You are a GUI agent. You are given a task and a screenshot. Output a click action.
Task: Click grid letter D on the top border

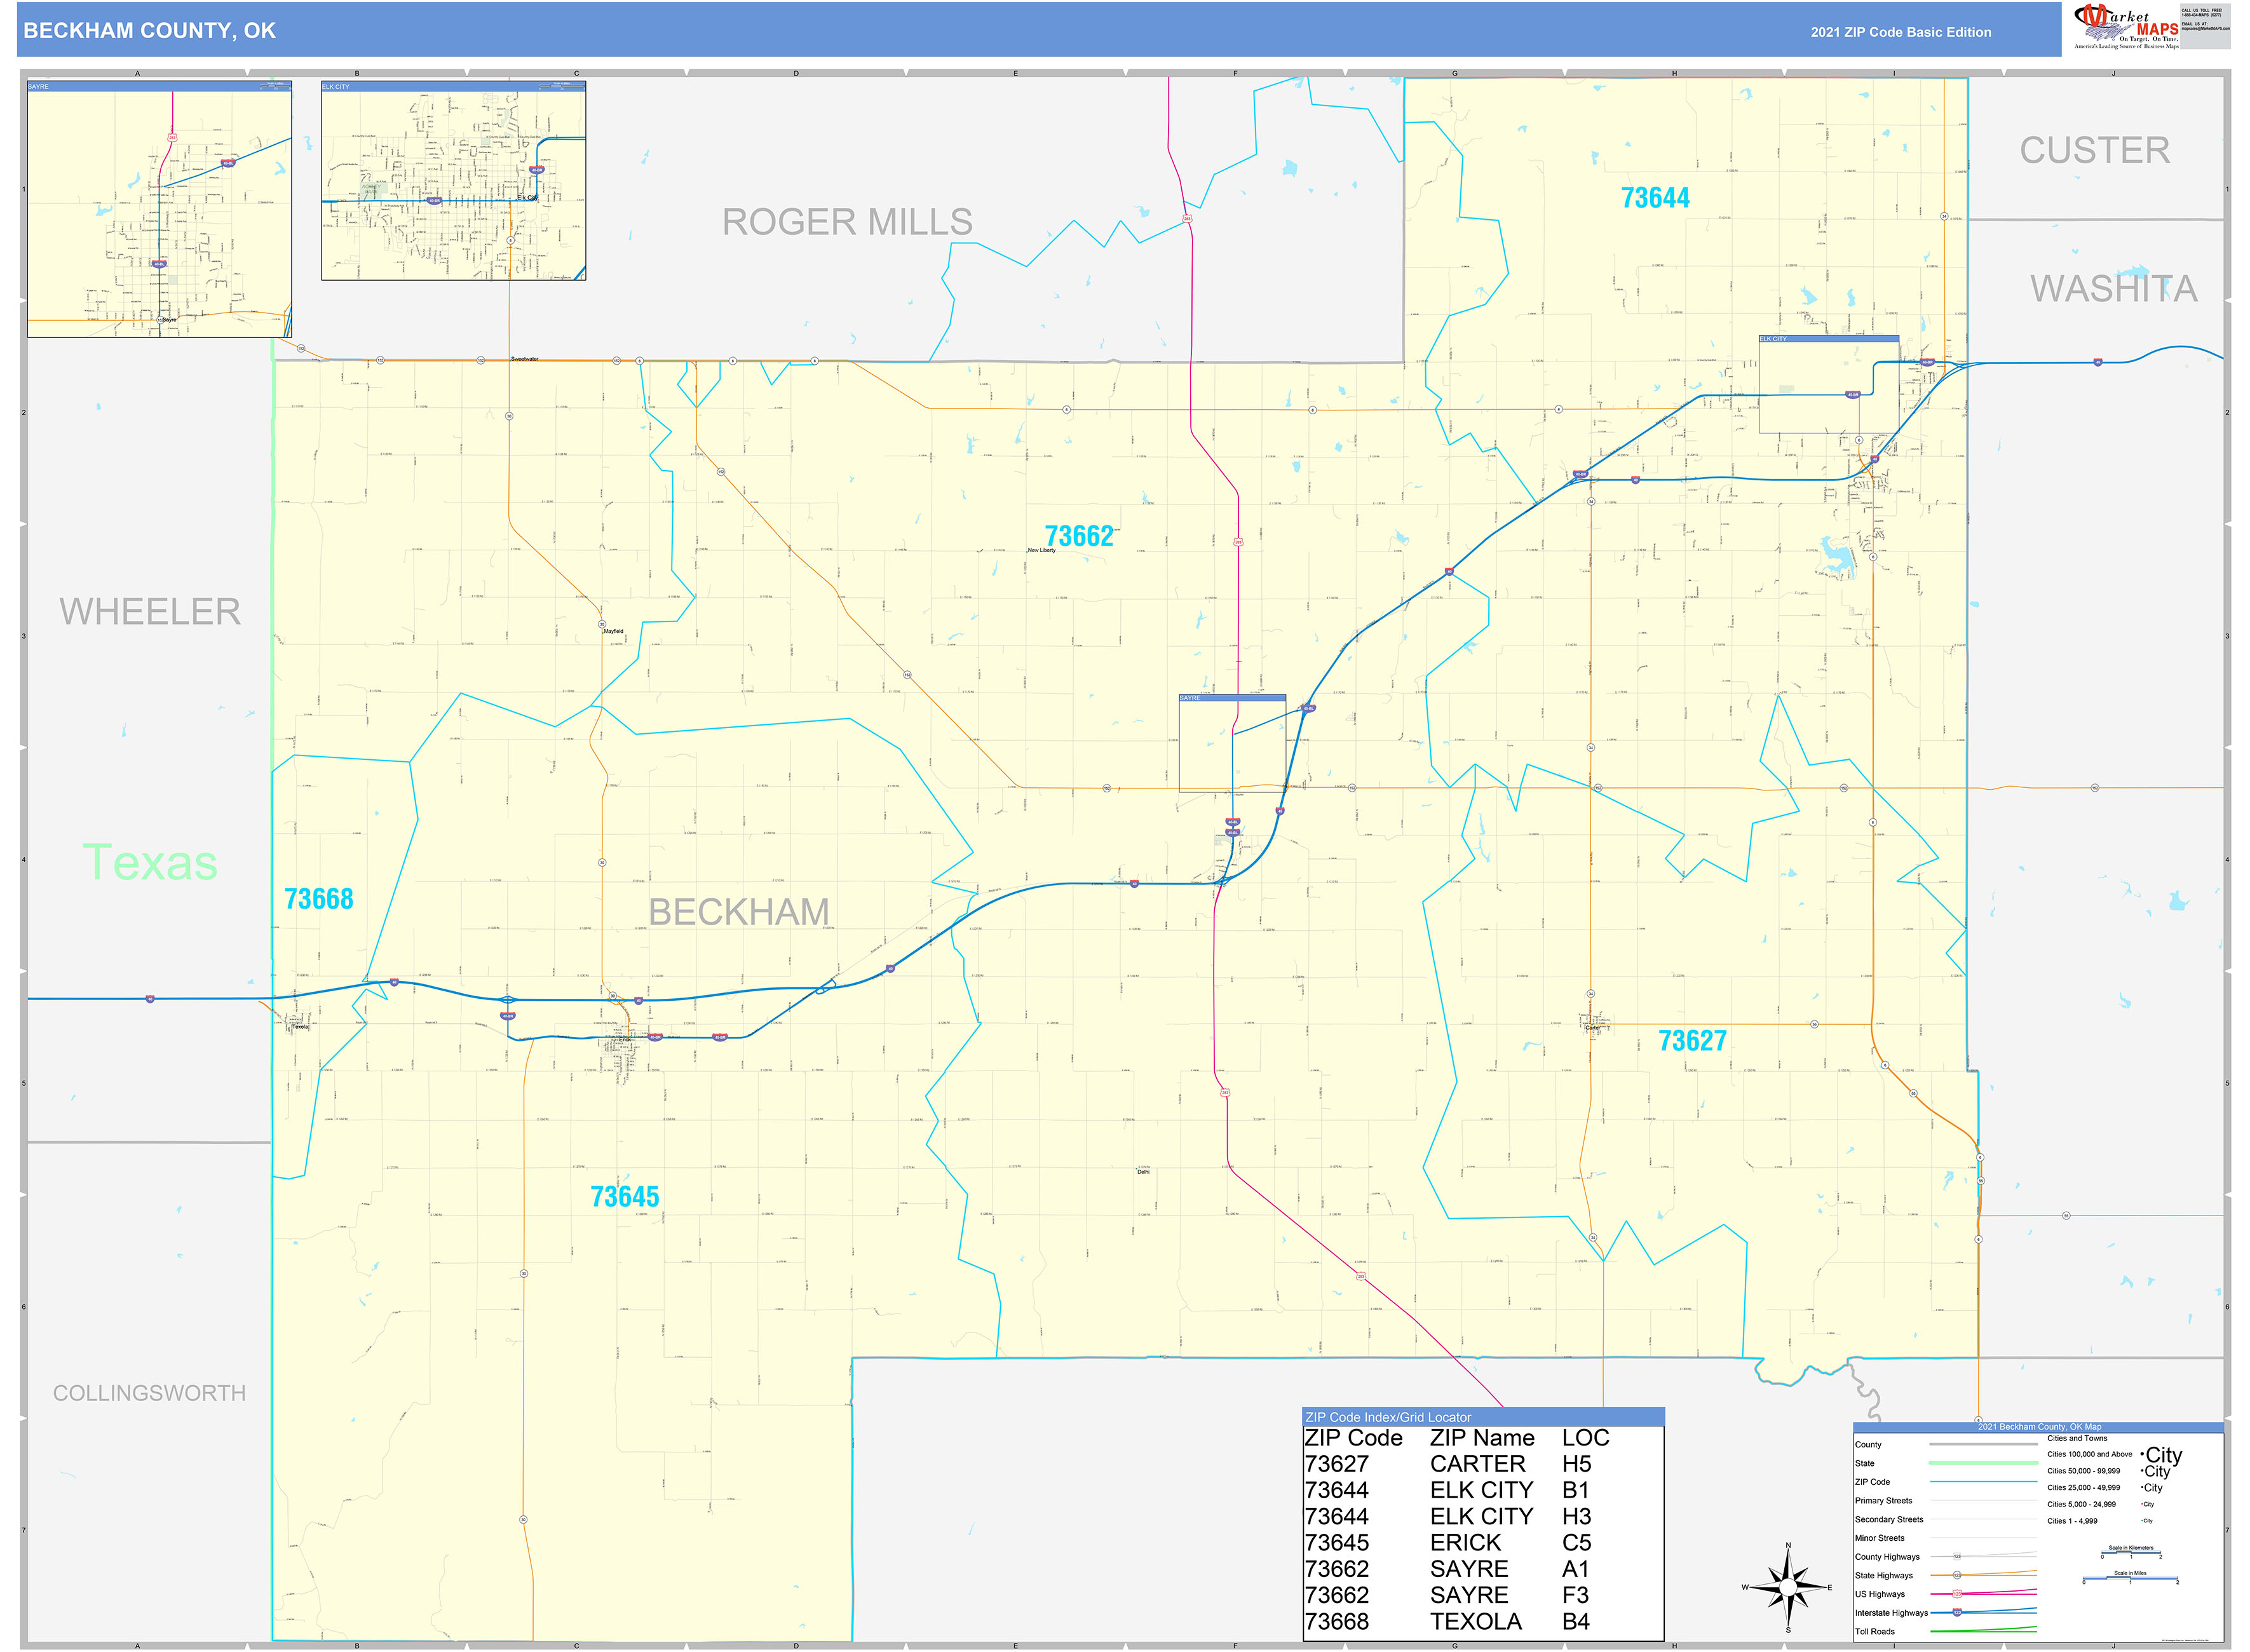coord(796,73)
